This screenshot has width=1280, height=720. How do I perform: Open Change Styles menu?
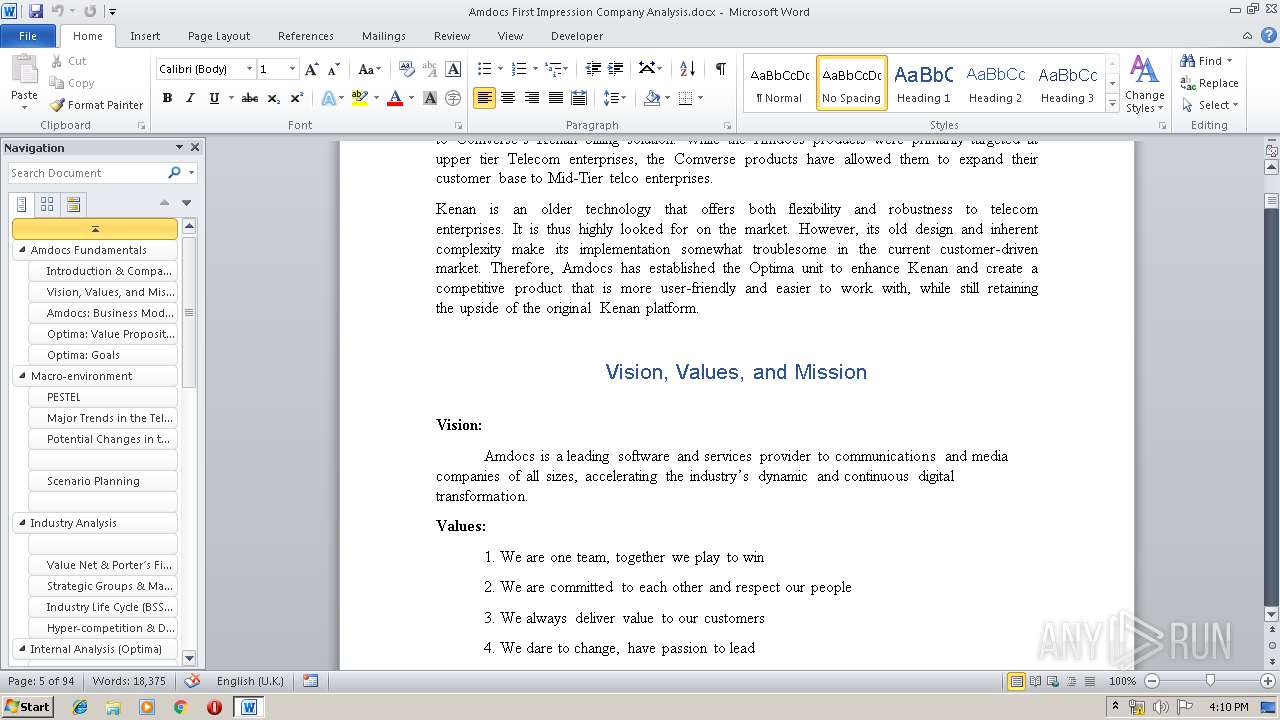coord(1144,84)
